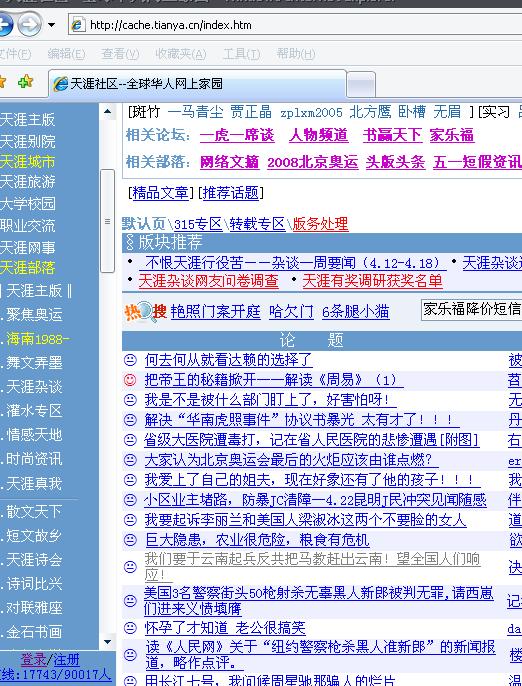The image size is (522, 686).
Task: Open related tribe 2008北京奥运
Action: [x=313, y=162]
